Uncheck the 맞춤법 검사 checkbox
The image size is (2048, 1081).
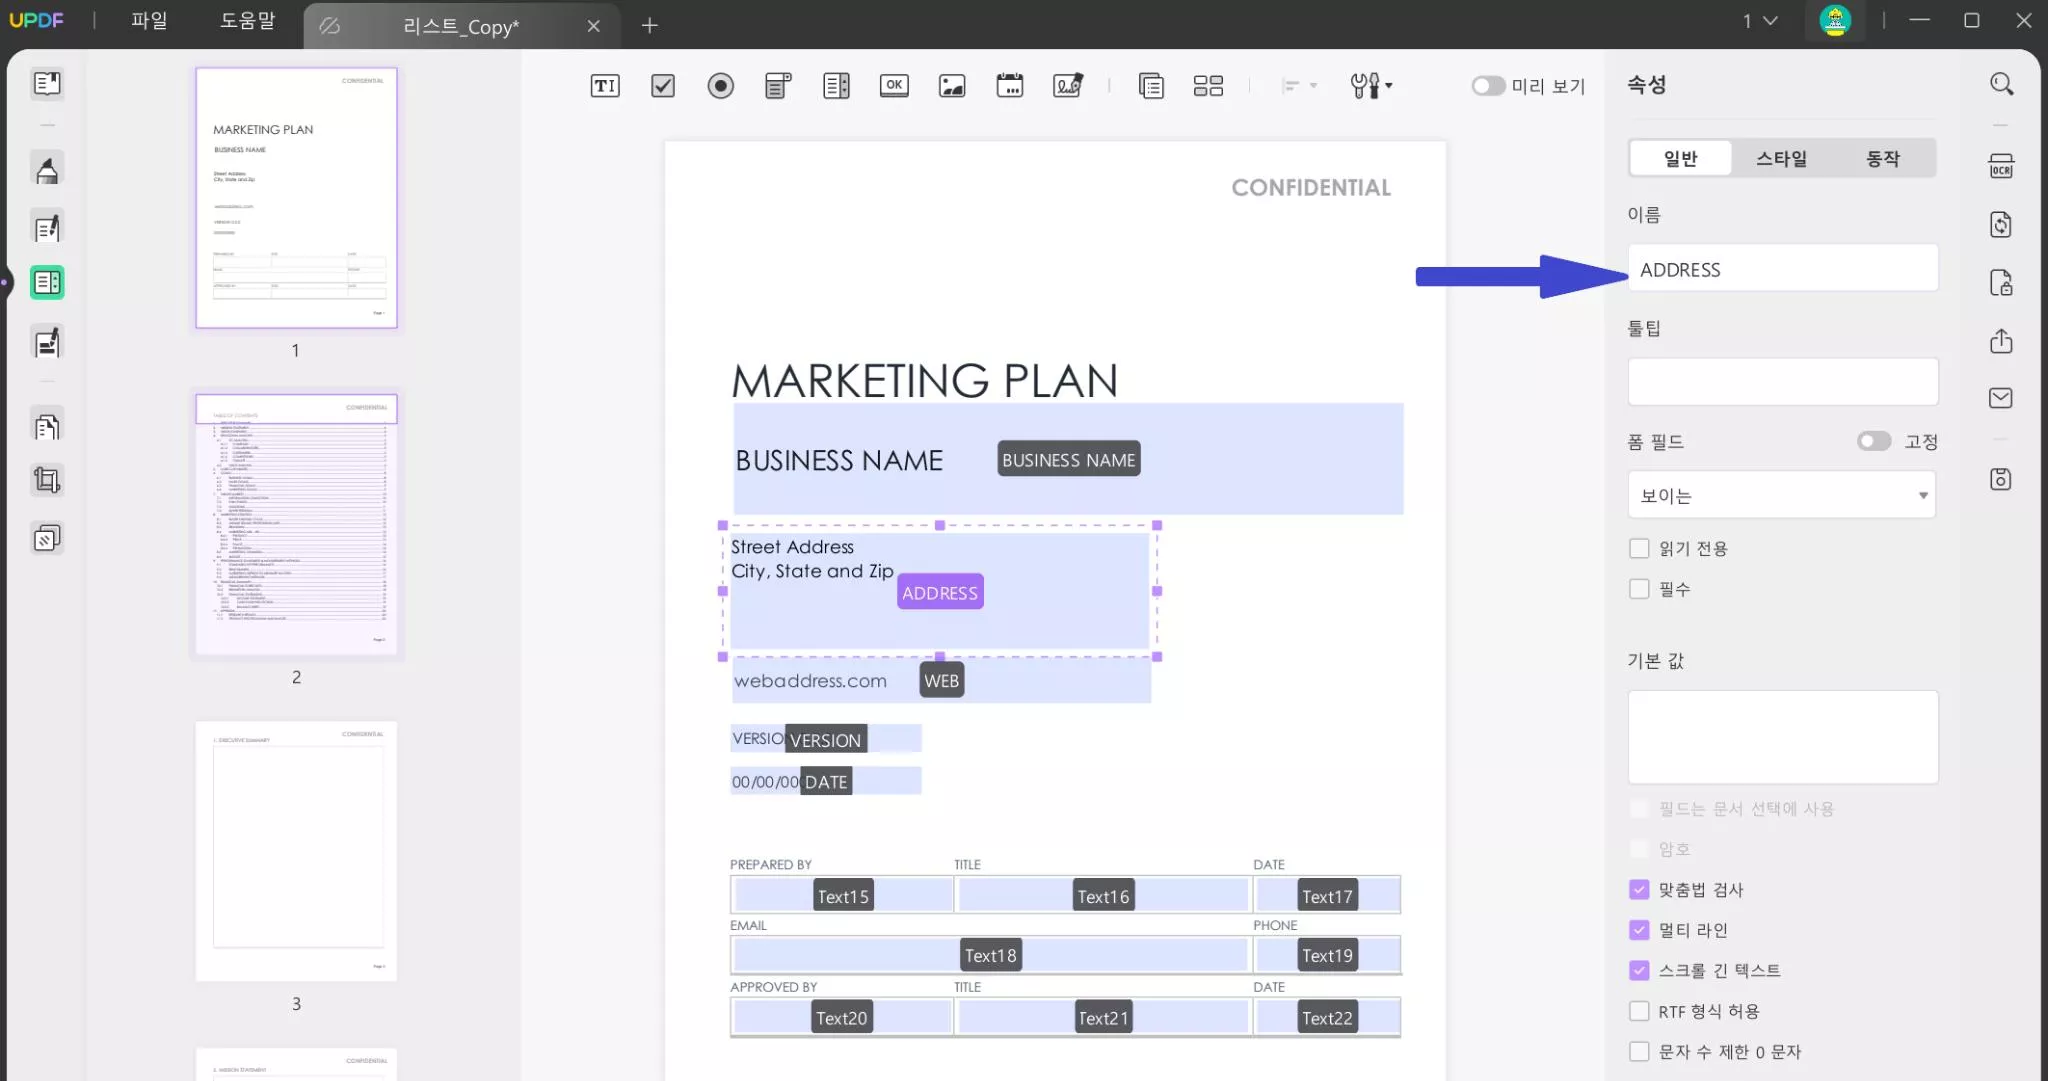pyautogui.click(x=1639, y=889)
